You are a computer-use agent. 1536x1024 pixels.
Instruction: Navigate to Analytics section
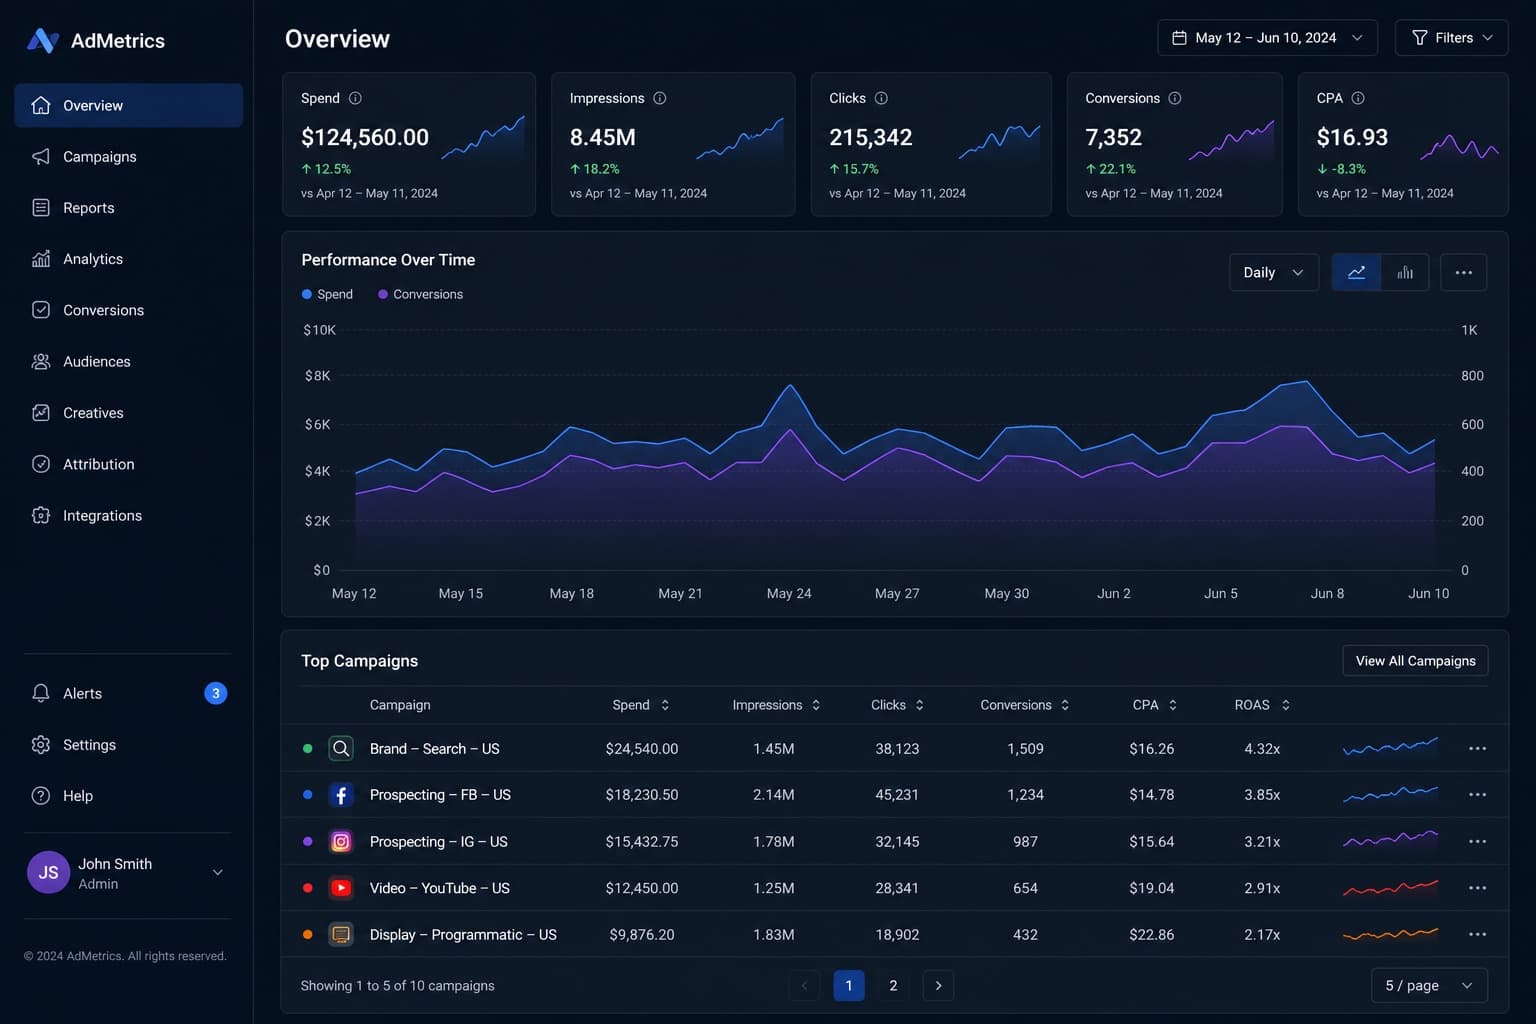coord(128,259)
